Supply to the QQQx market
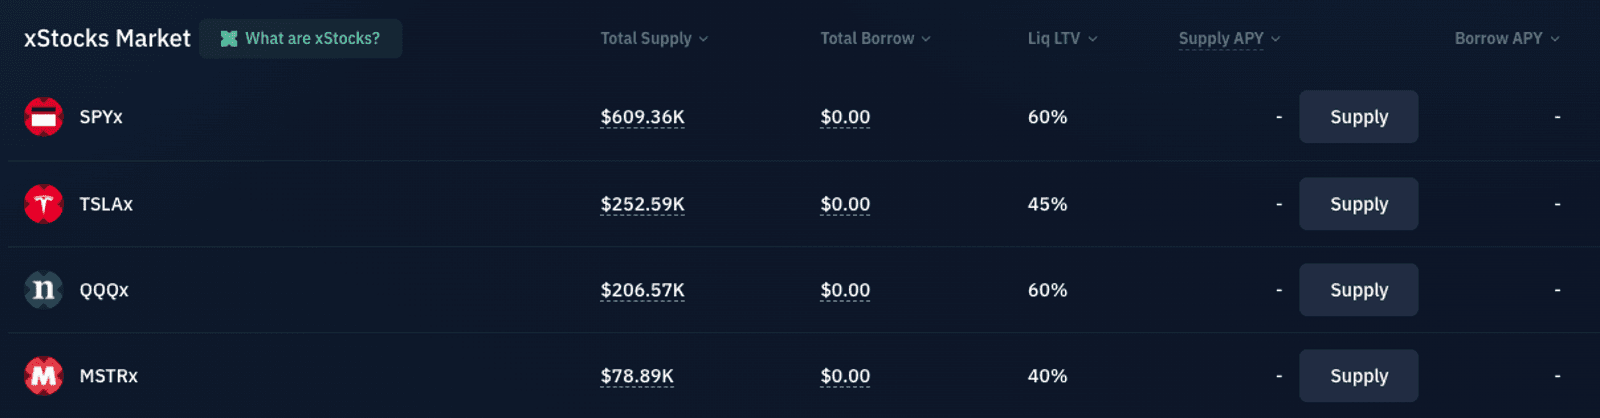The height and width of the screenshot is (418, 1600). click(x=1358, y=290)
